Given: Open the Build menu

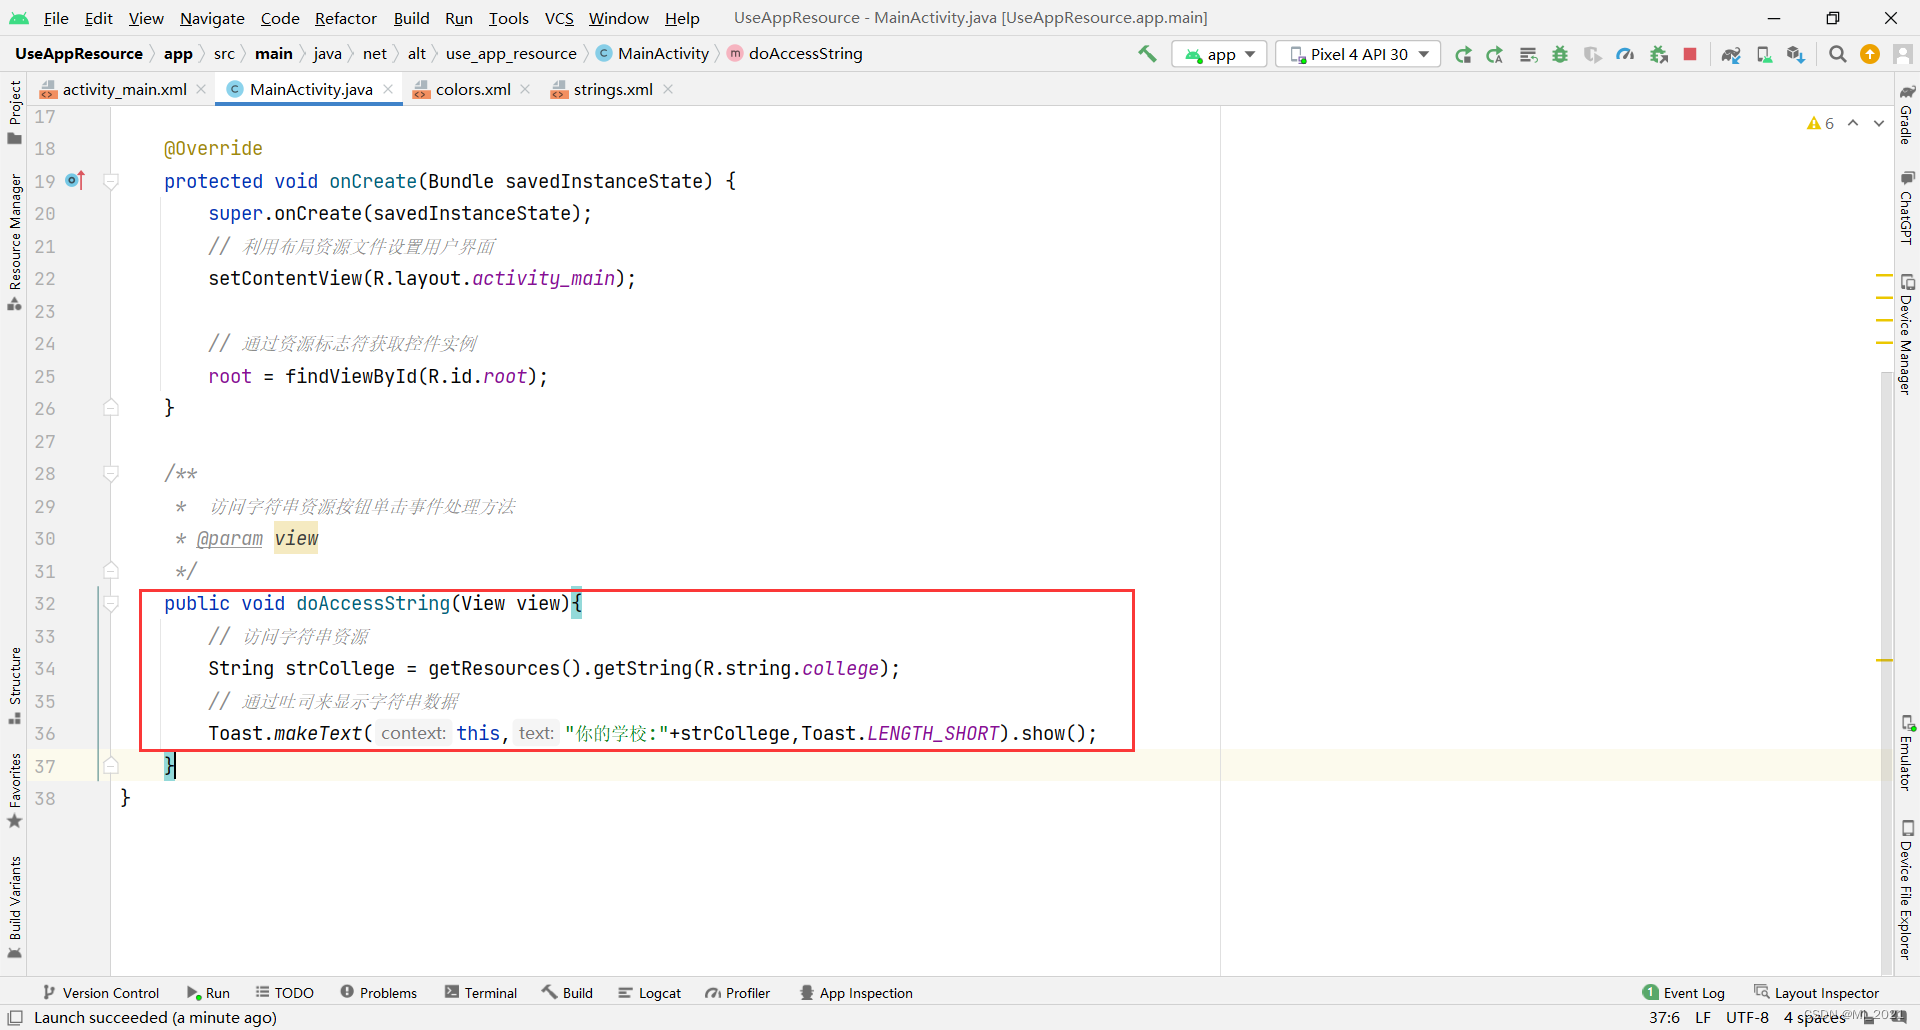Looking at the screenshot, I should (x=411, y=18).
